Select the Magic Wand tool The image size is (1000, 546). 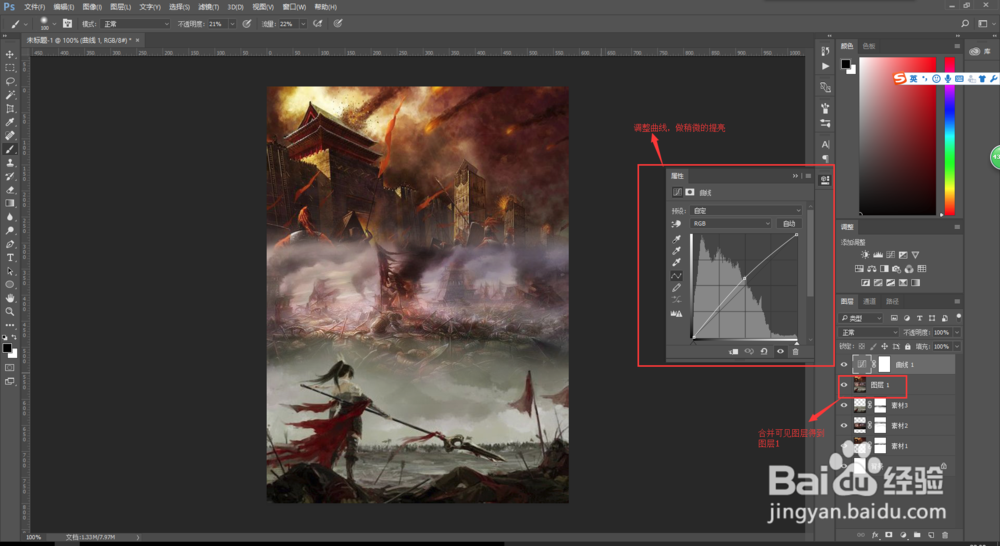(10, 95)
